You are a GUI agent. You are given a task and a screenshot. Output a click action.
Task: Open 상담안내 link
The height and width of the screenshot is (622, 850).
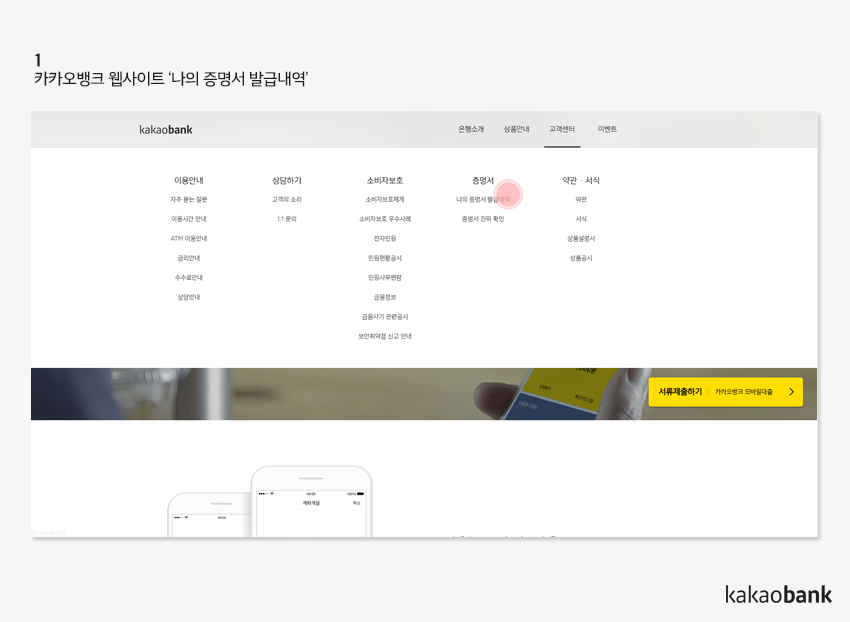point(189,297)
